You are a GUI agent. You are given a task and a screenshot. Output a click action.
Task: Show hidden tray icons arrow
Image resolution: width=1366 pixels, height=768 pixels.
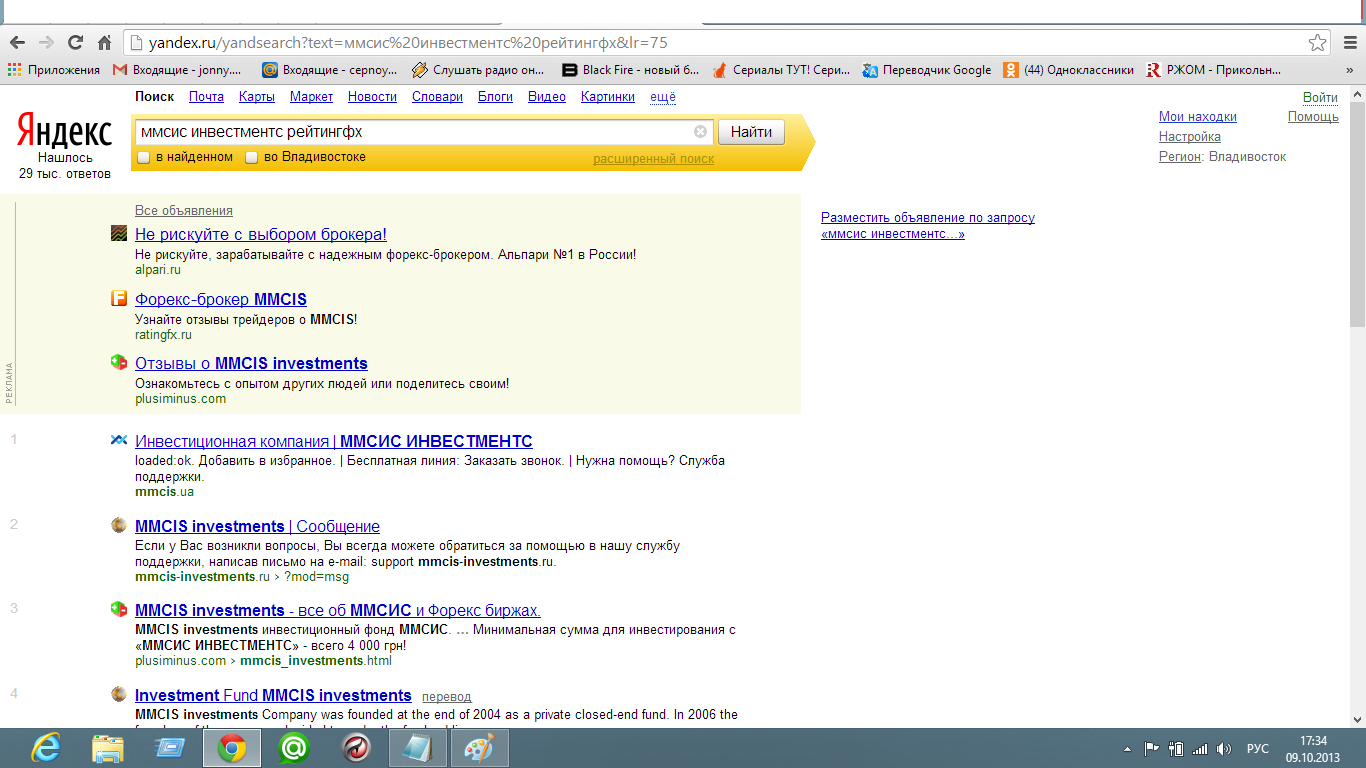coord(1128,748)
